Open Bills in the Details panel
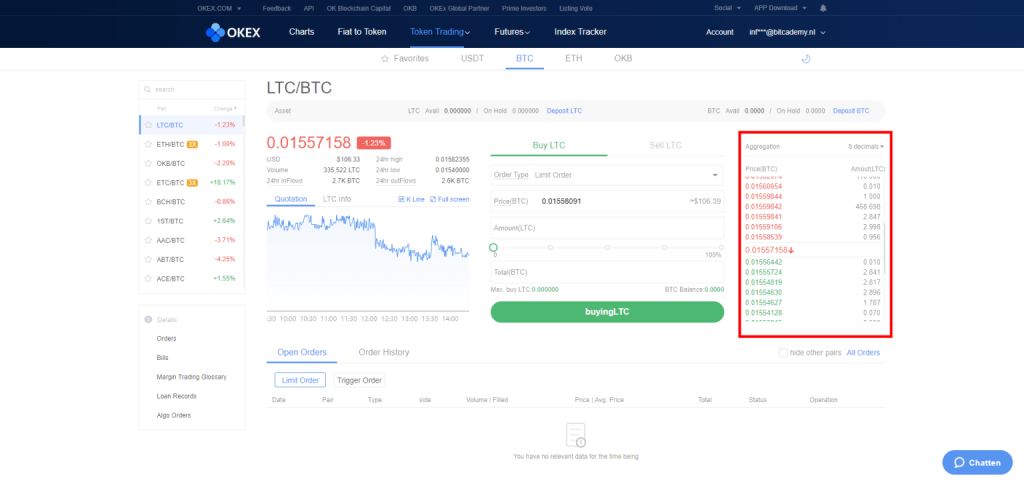Image resolution: width=1024 pixels, height=480 pixels. click(x=163, y=358)
